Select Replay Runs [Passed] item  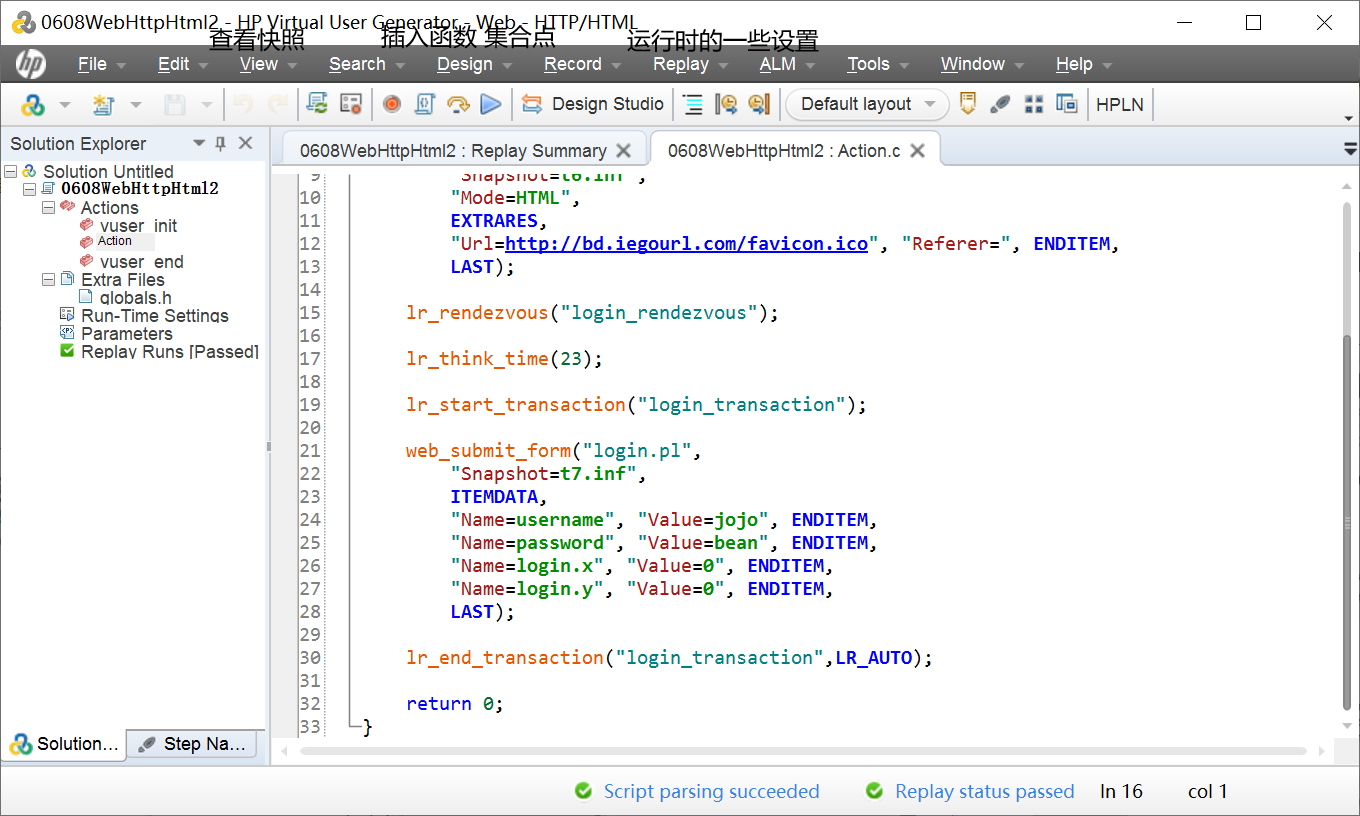tap(170, 352)
